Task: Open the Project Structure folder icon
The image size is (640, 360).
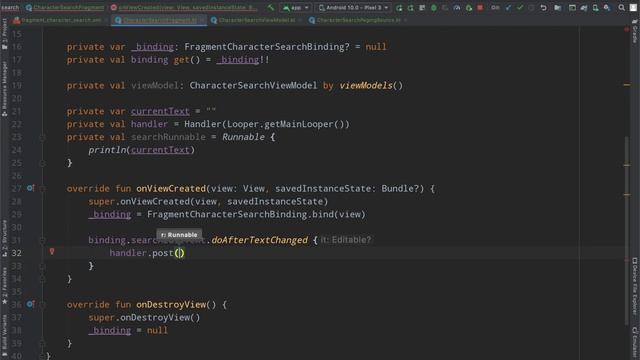Action: [x=557, y=8]
